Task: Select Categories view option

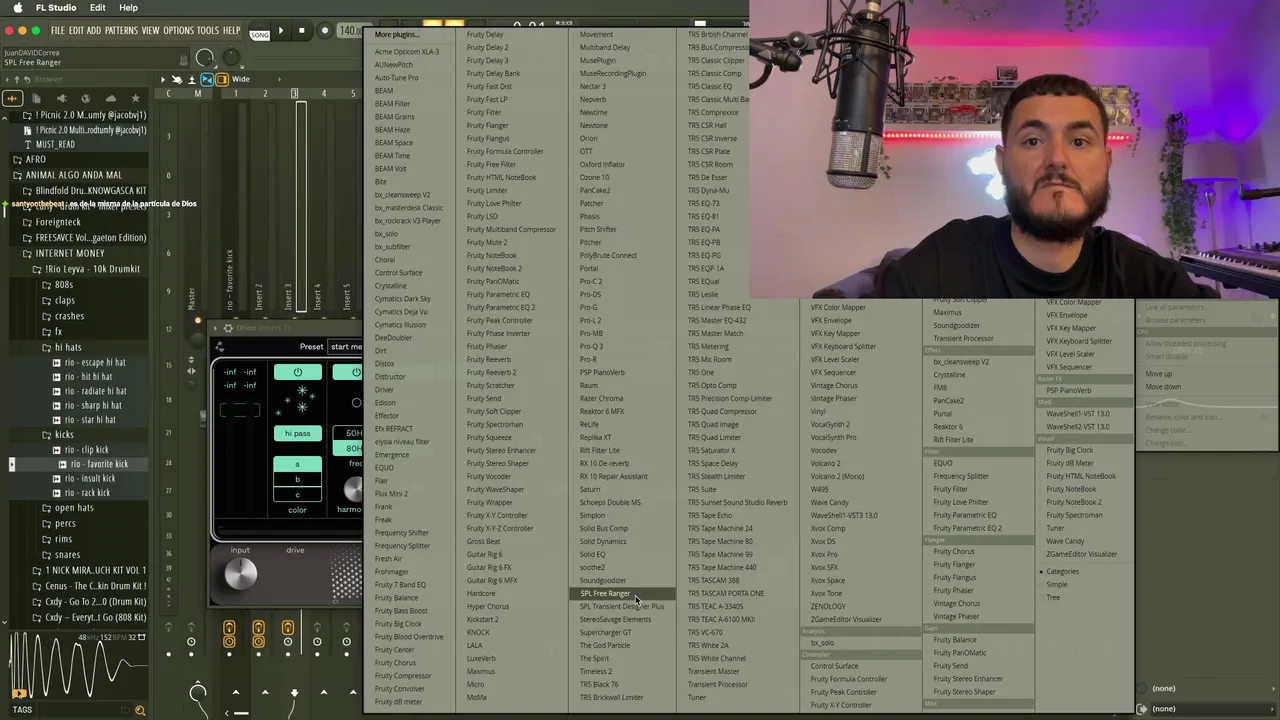Action: (1062, 572)
